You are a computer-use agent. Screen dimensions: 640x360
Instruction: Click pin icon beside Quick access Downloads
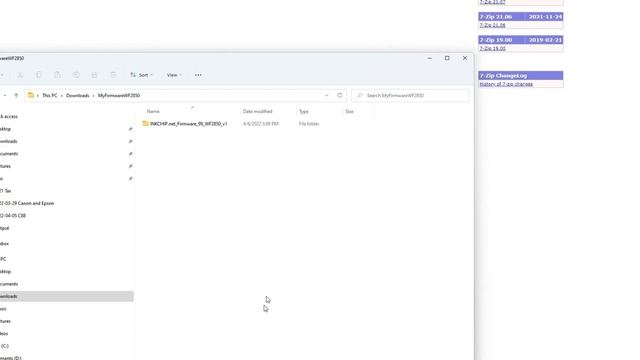(x=131, y=141)
